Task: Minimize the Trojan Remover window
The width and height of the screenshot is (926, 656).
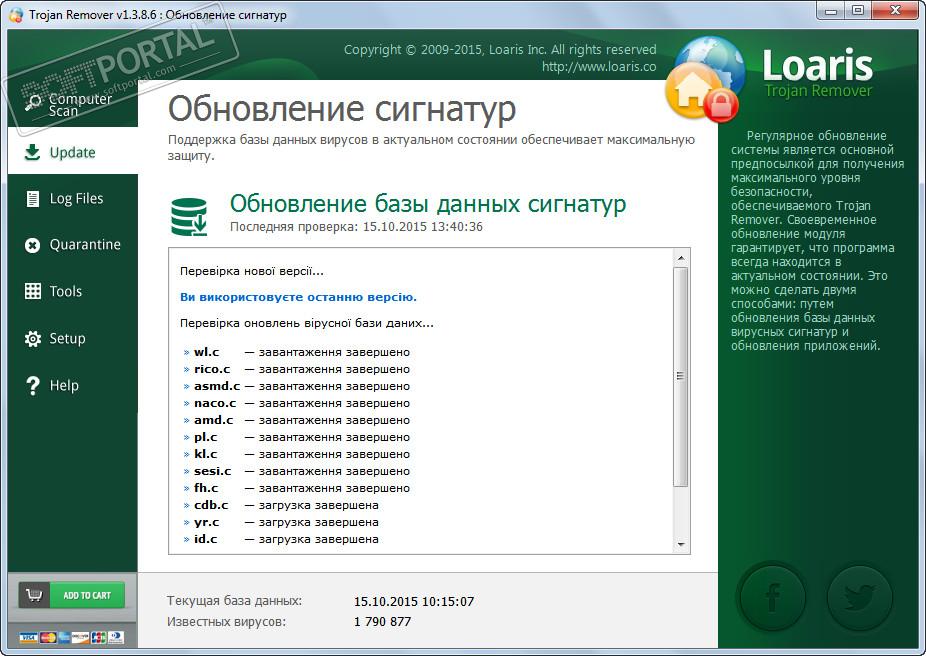Action: (831, 11)
